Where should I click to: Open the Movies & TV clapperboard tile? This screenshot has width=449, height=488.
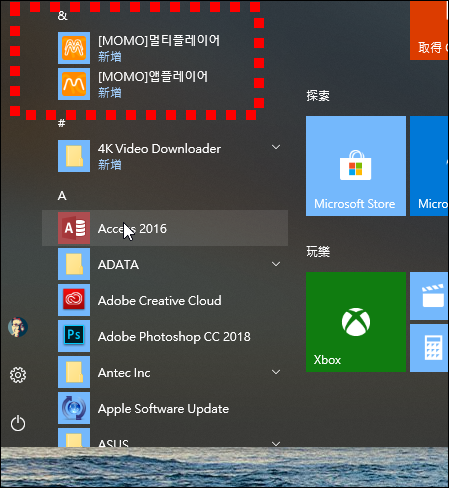(429, 296)
